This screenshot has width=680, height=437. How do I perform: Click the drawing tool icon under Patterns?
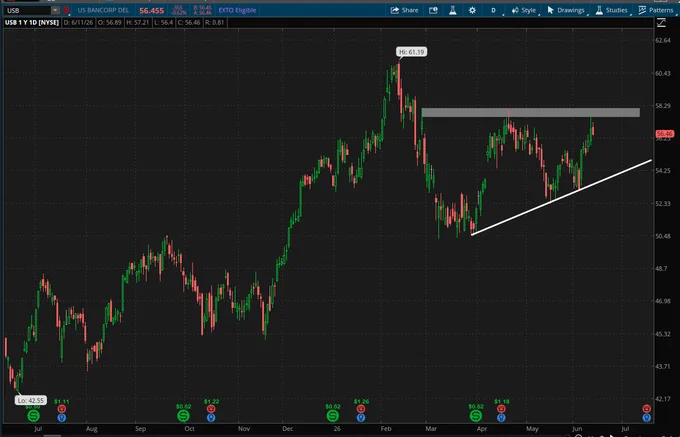pos(661,23)
